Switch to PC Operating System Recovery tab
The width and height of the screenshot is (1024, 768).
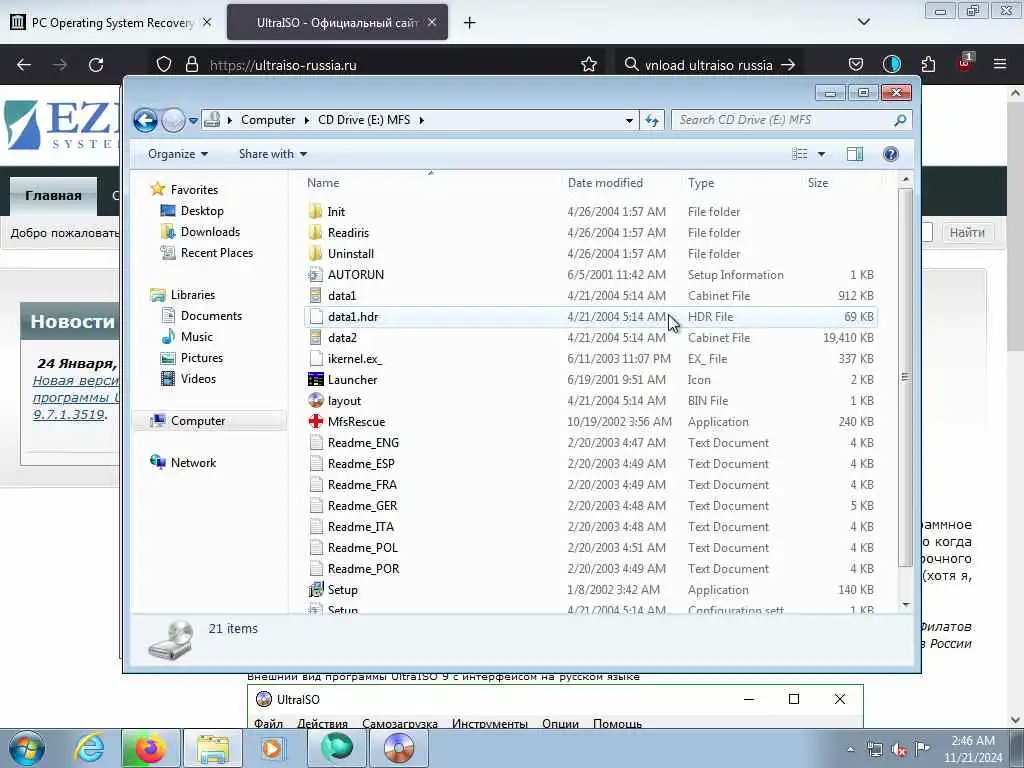(x=112, y=23)
